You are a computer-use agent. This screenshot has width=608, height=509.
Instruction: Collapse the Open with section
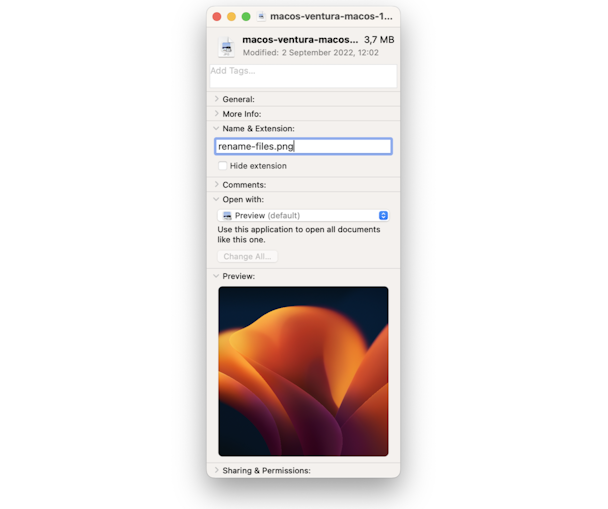[x=216, y=199]
